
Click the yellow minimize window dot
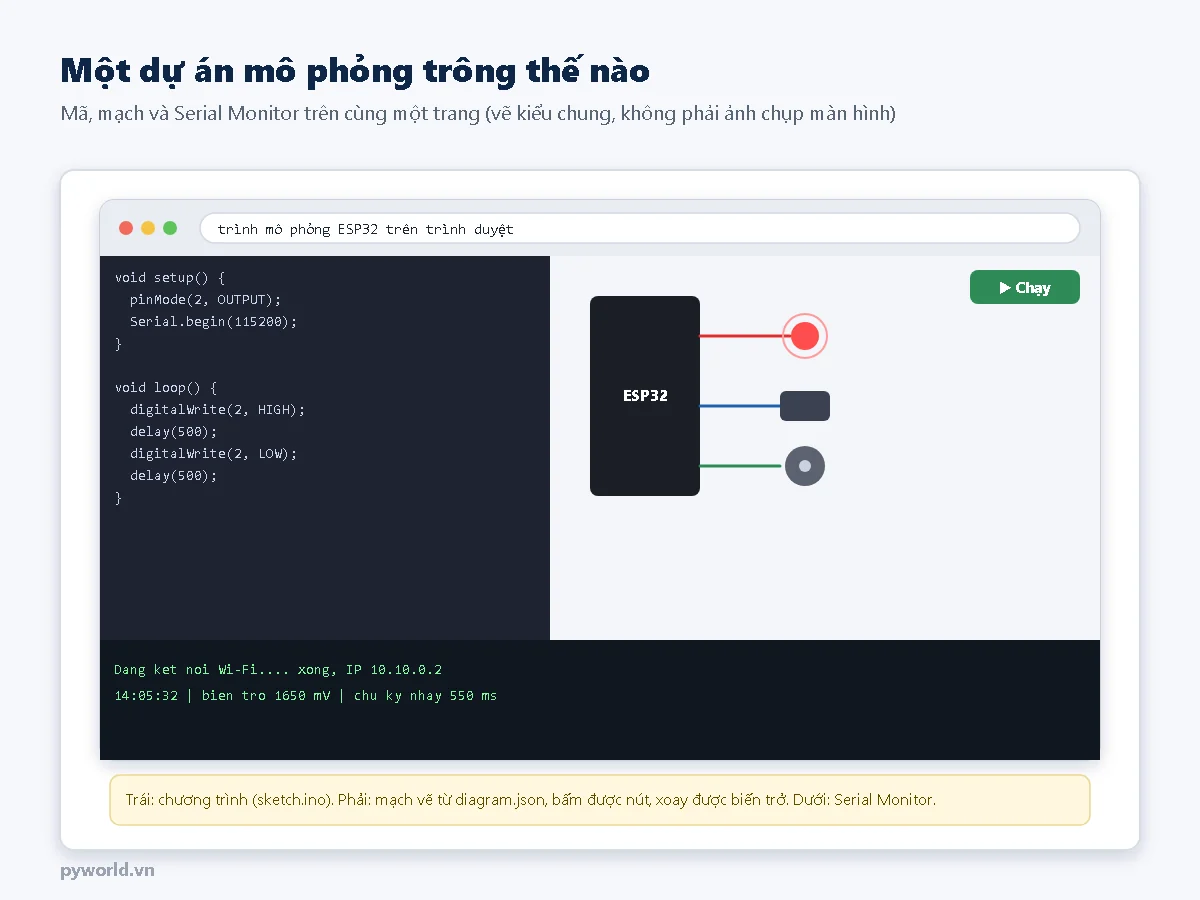(148, 228)
